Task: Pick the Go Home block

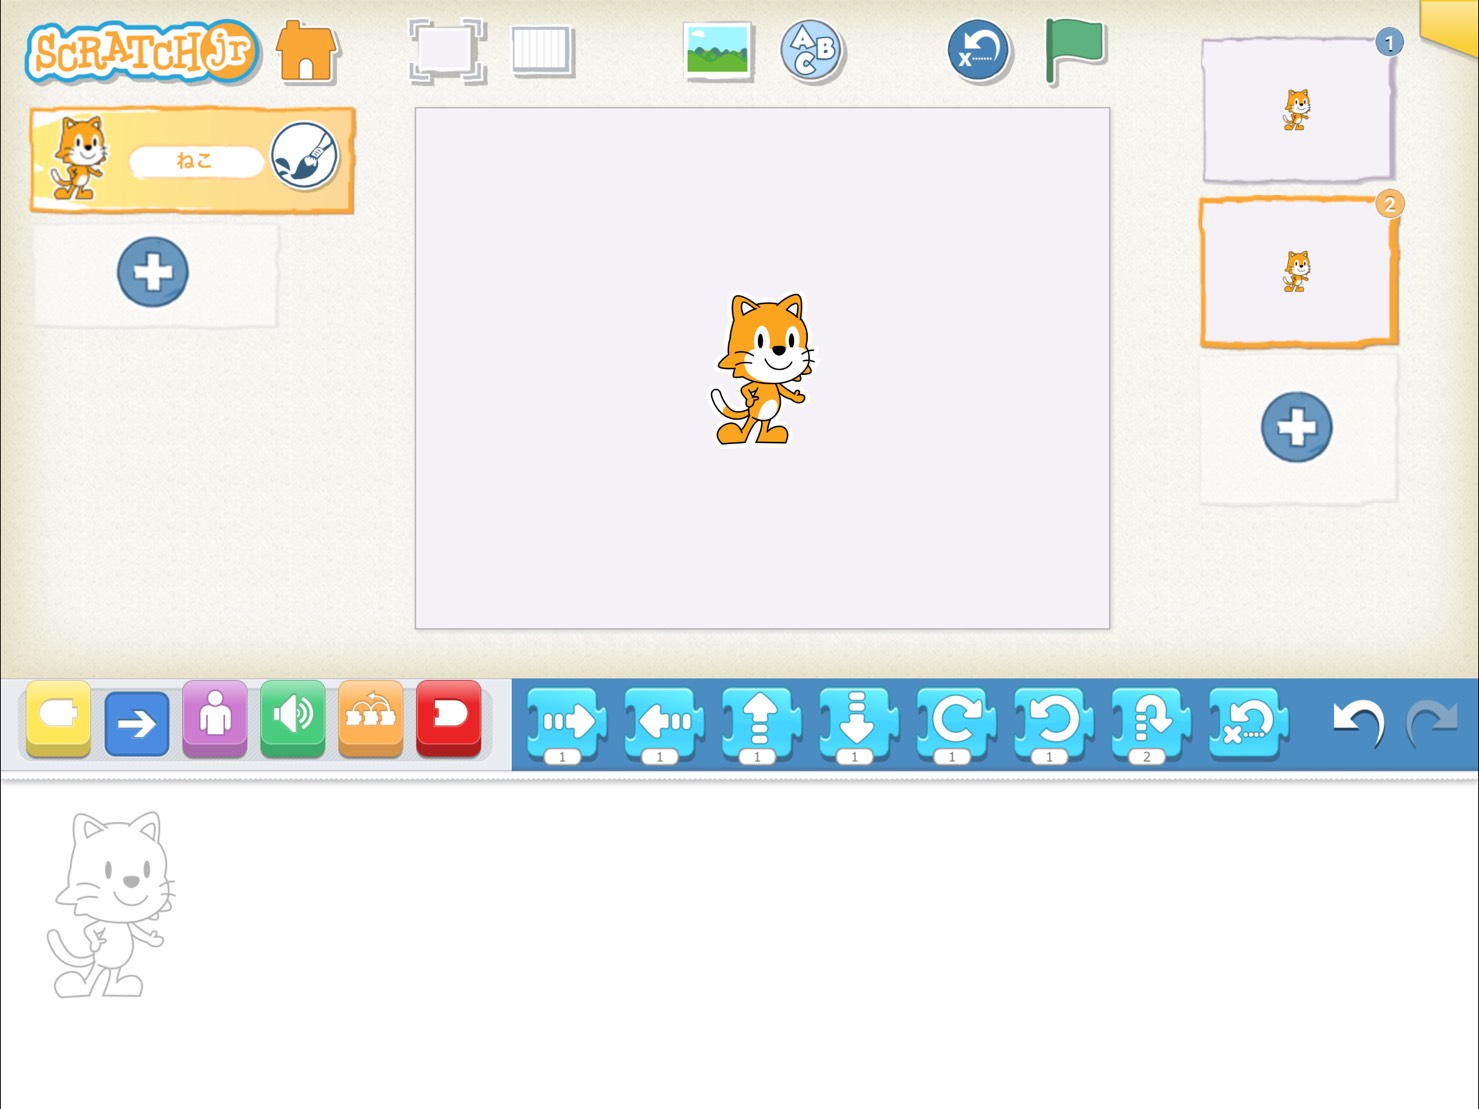Action: tap(1248, 722)
